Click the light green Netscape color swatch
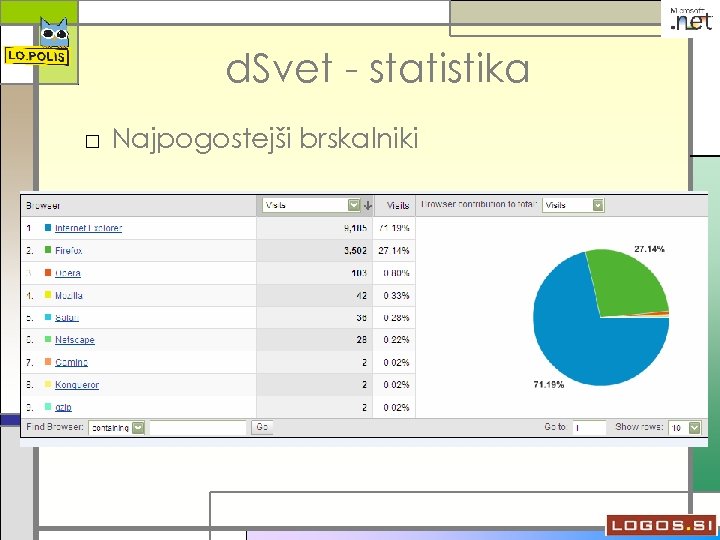The image size is (720, 540). [48, 339]
